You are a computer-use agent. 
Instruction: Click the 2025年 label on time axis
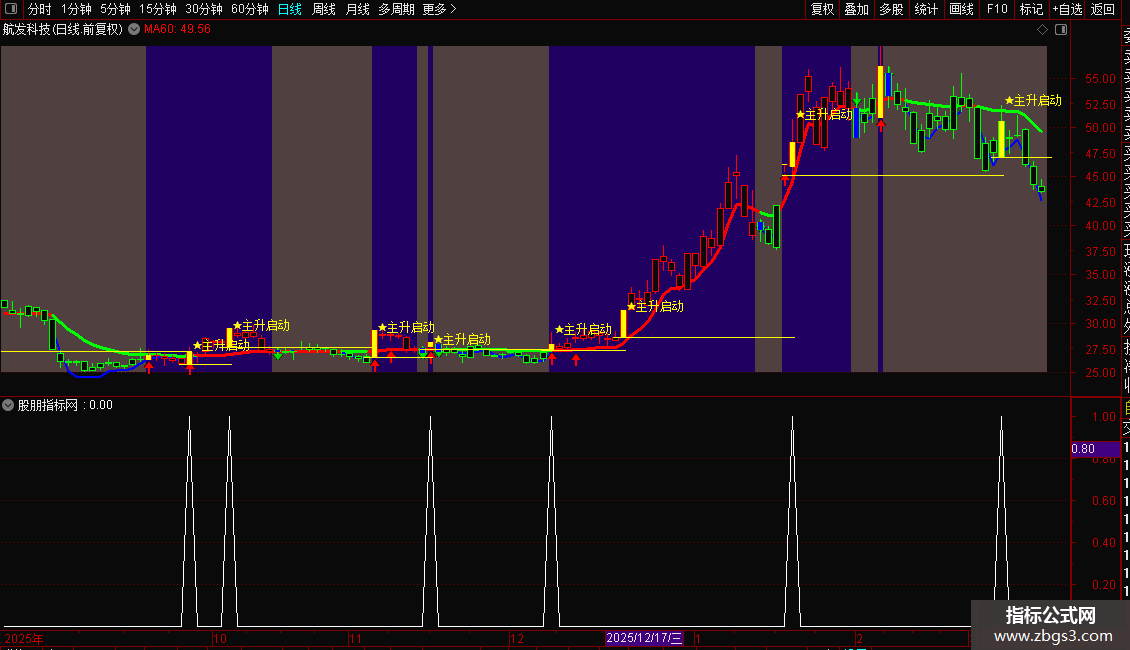(x=24, y=638)
